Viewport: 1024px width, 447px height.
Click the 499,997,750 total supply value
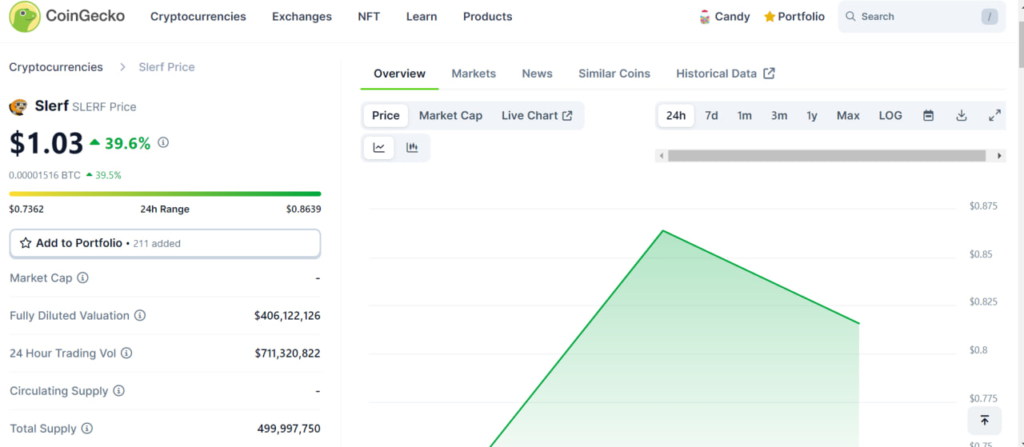pos(289,429)
